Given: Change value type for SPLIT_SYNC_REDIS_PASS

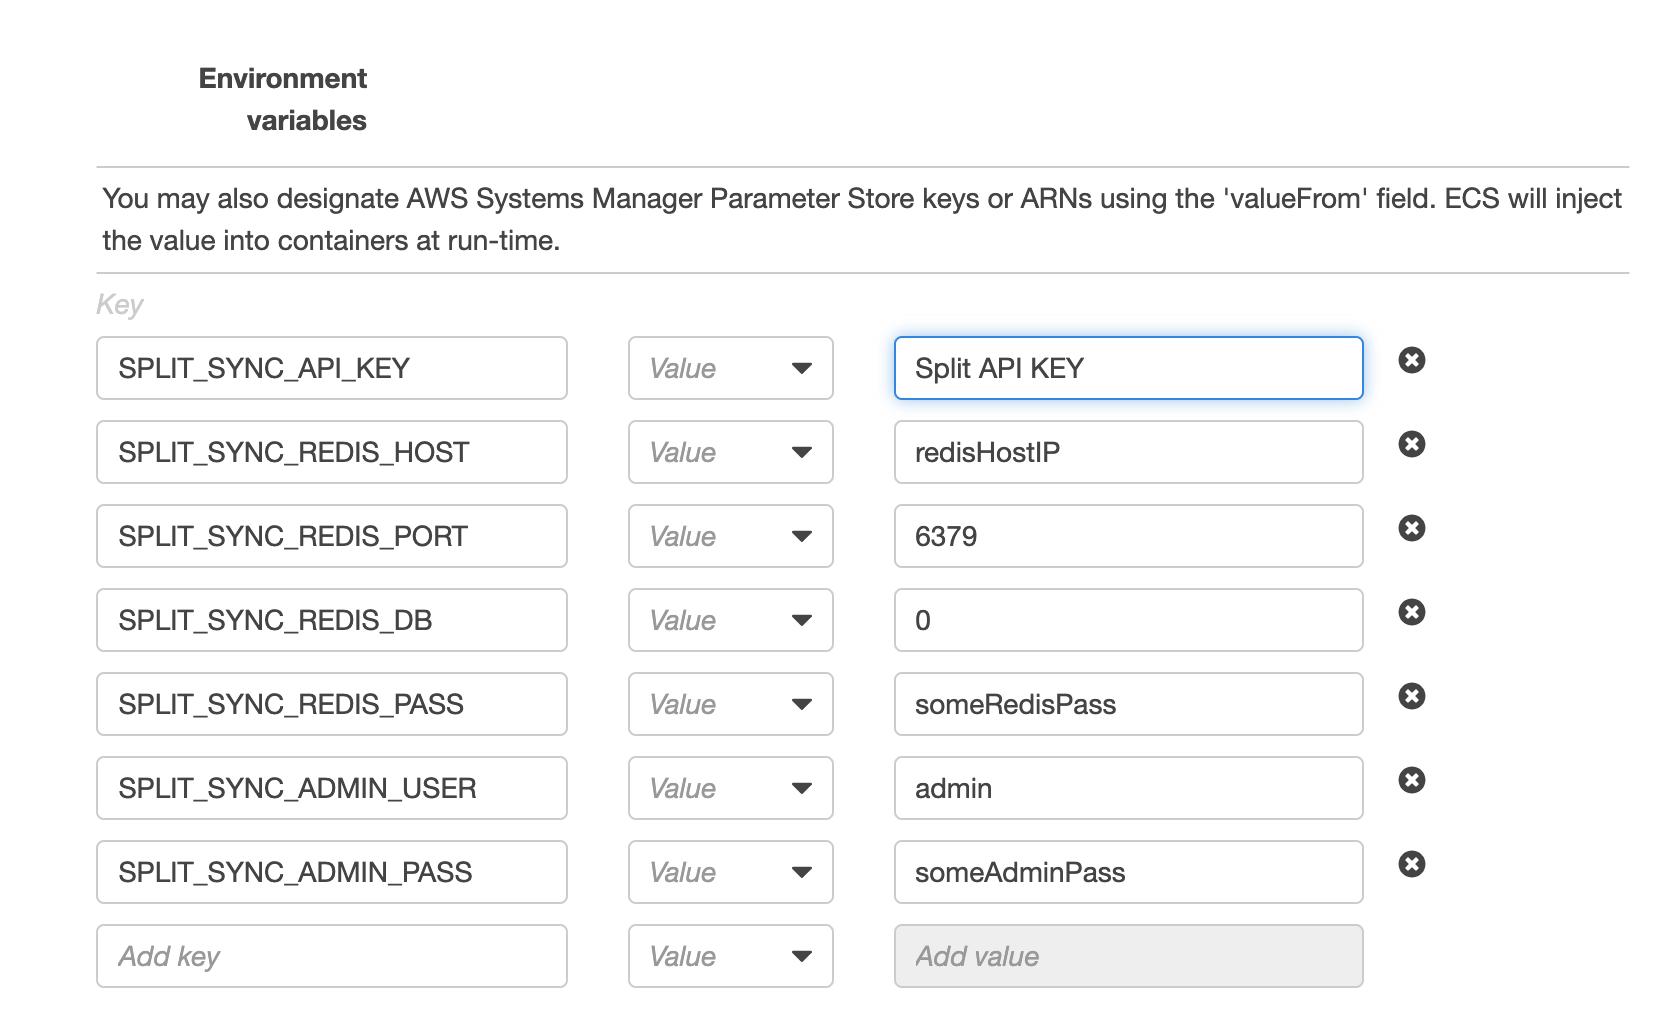Looking at the screenshot, I should 730,704.
